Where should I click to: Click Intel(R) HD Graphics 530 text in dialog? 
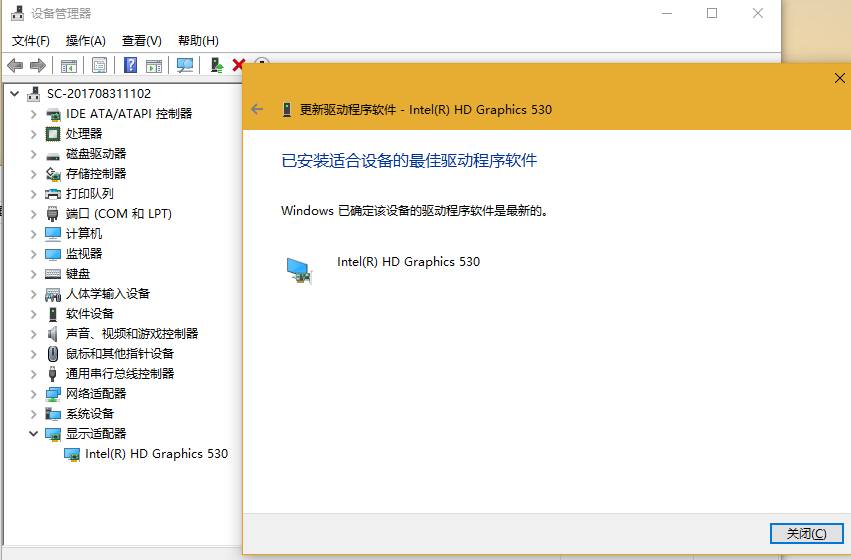(x=408, y=262)
